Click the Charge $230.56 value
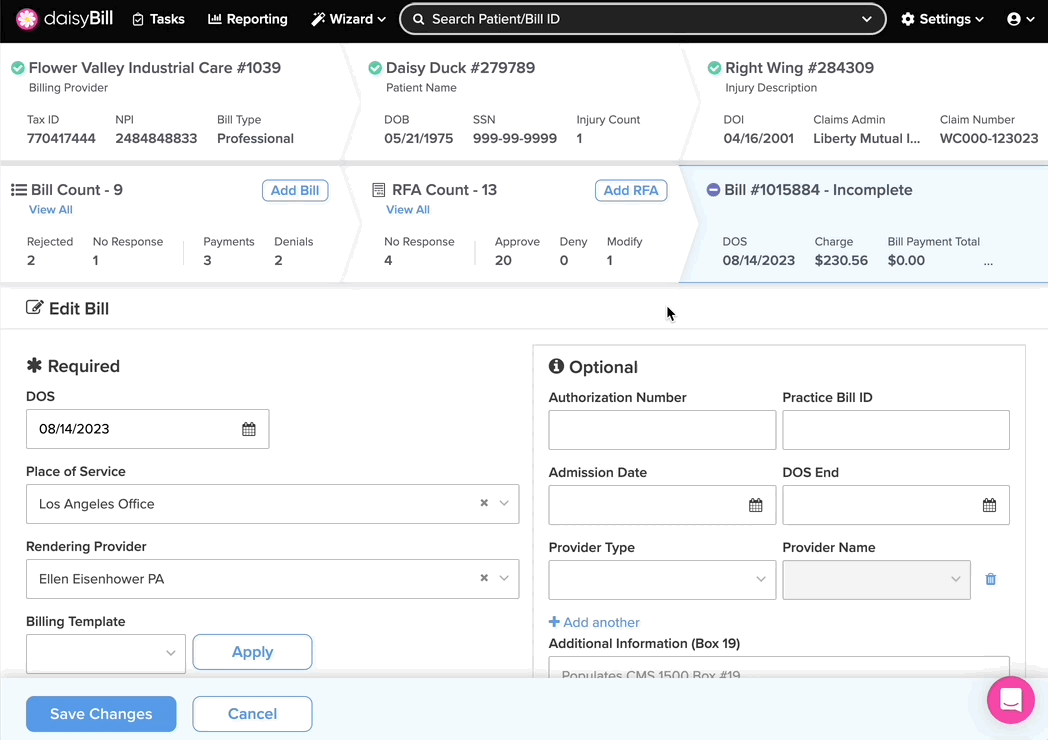 [841, 260]
